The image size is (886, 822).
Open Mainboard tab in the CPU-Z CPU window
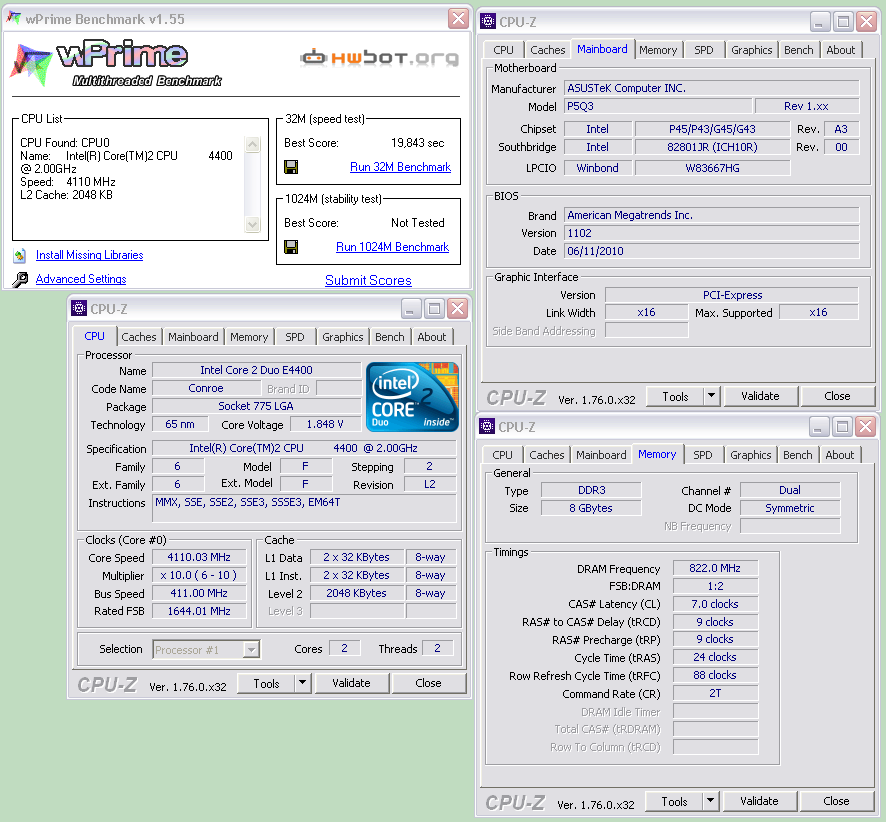193,337
